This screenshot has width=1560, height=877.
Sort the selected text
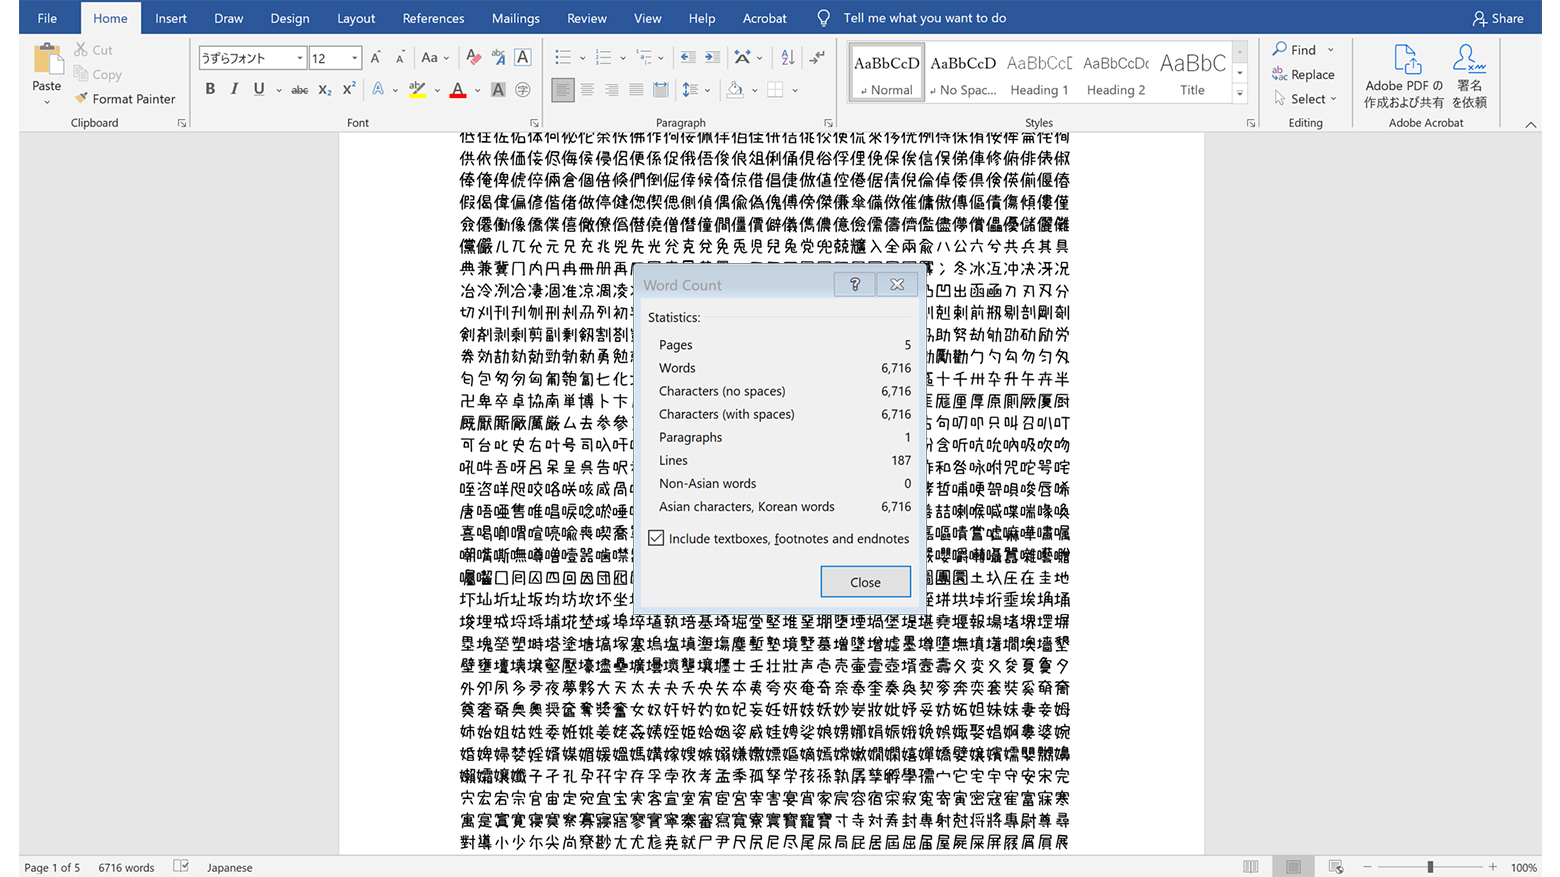tap(788, 58)
